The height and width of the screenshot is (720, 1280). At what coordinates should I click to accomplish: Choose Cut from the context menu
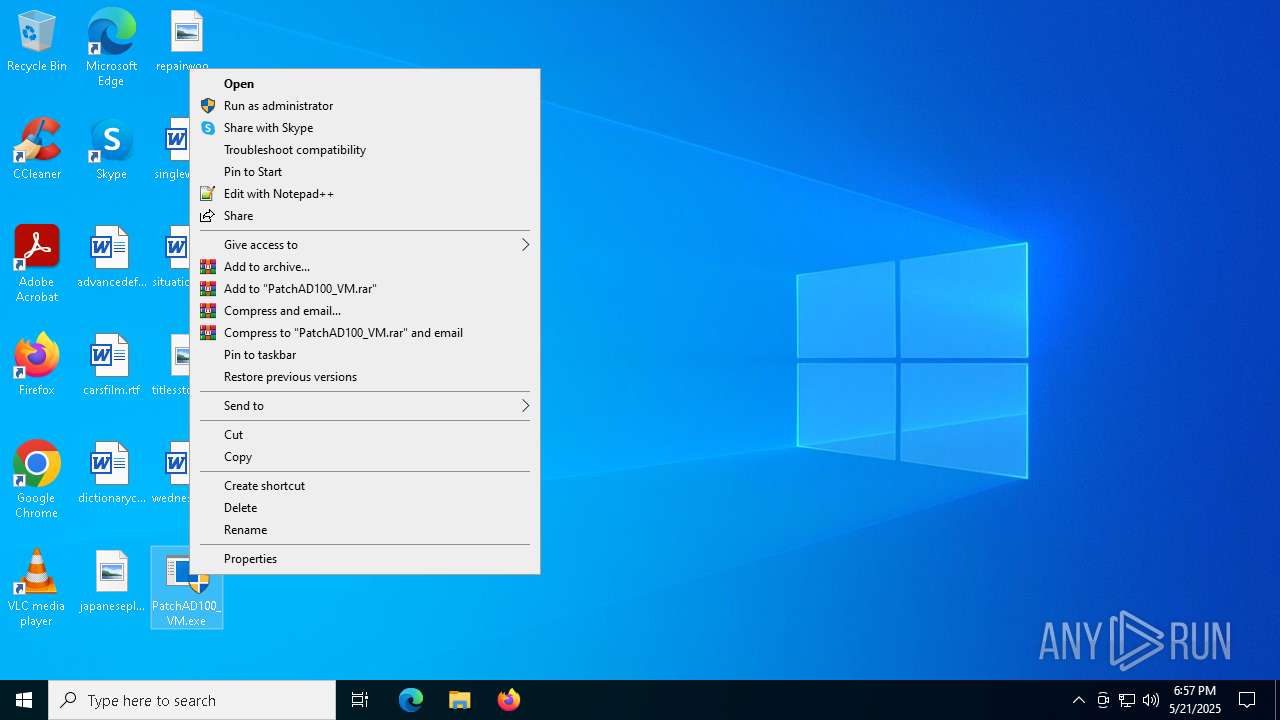click(365, 435)
